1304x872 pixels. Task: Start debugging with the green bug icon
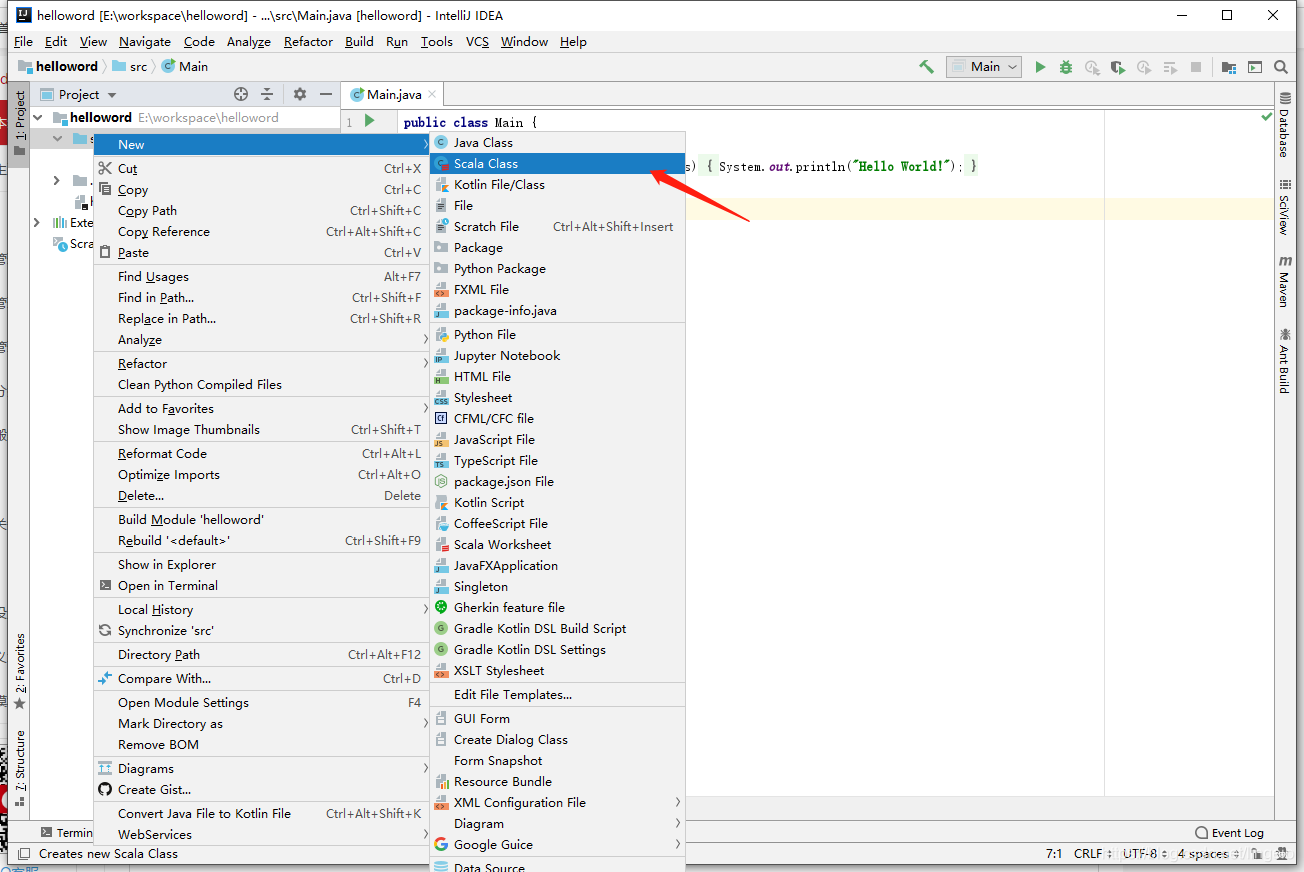[1066, 67]
